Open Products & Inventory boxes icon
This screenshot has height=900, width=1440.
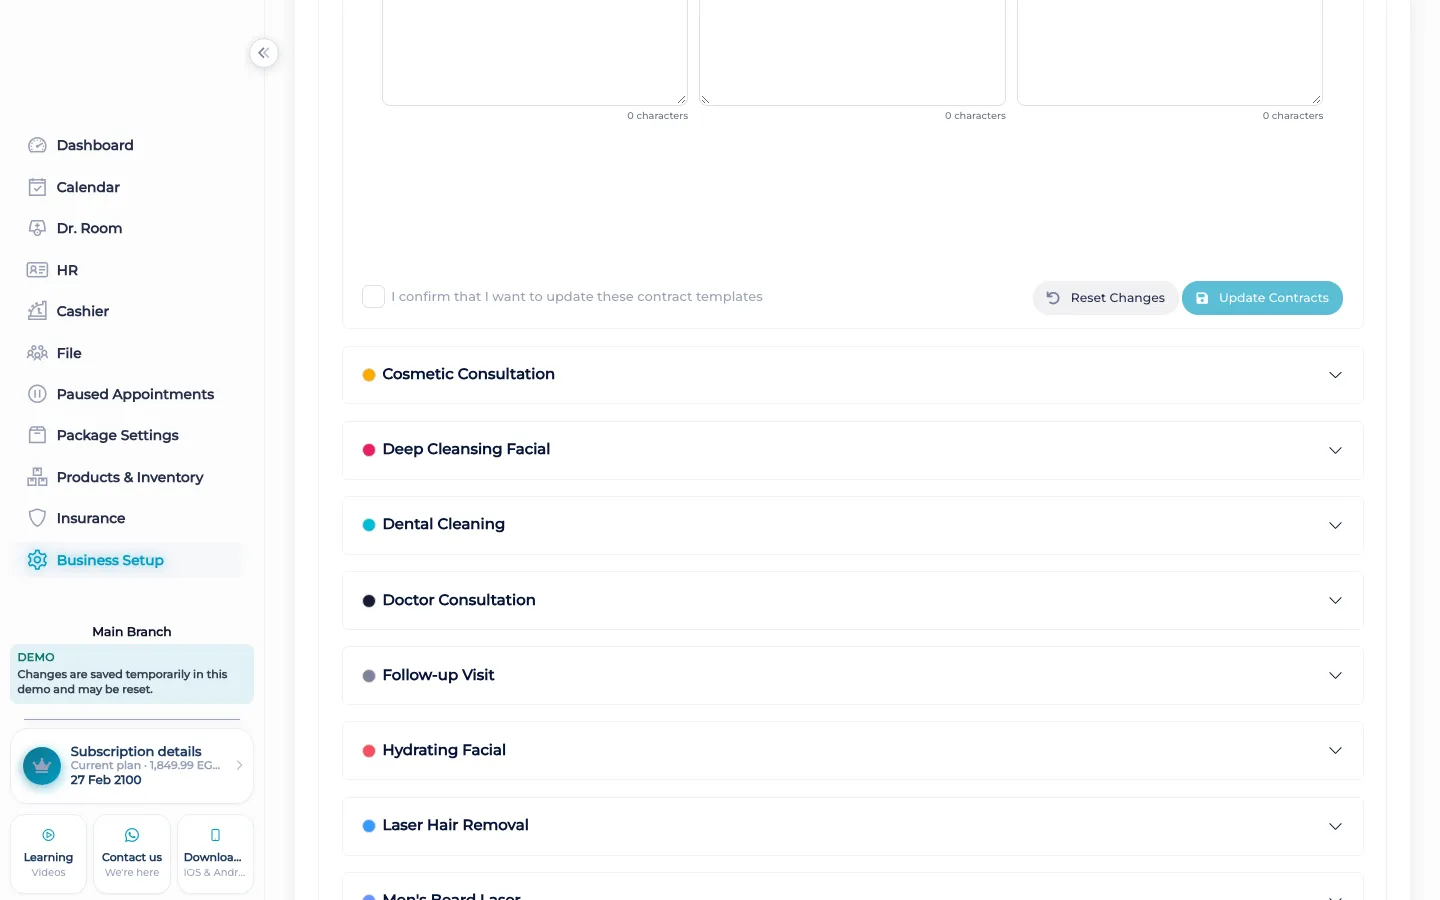(x=37, y=477)
